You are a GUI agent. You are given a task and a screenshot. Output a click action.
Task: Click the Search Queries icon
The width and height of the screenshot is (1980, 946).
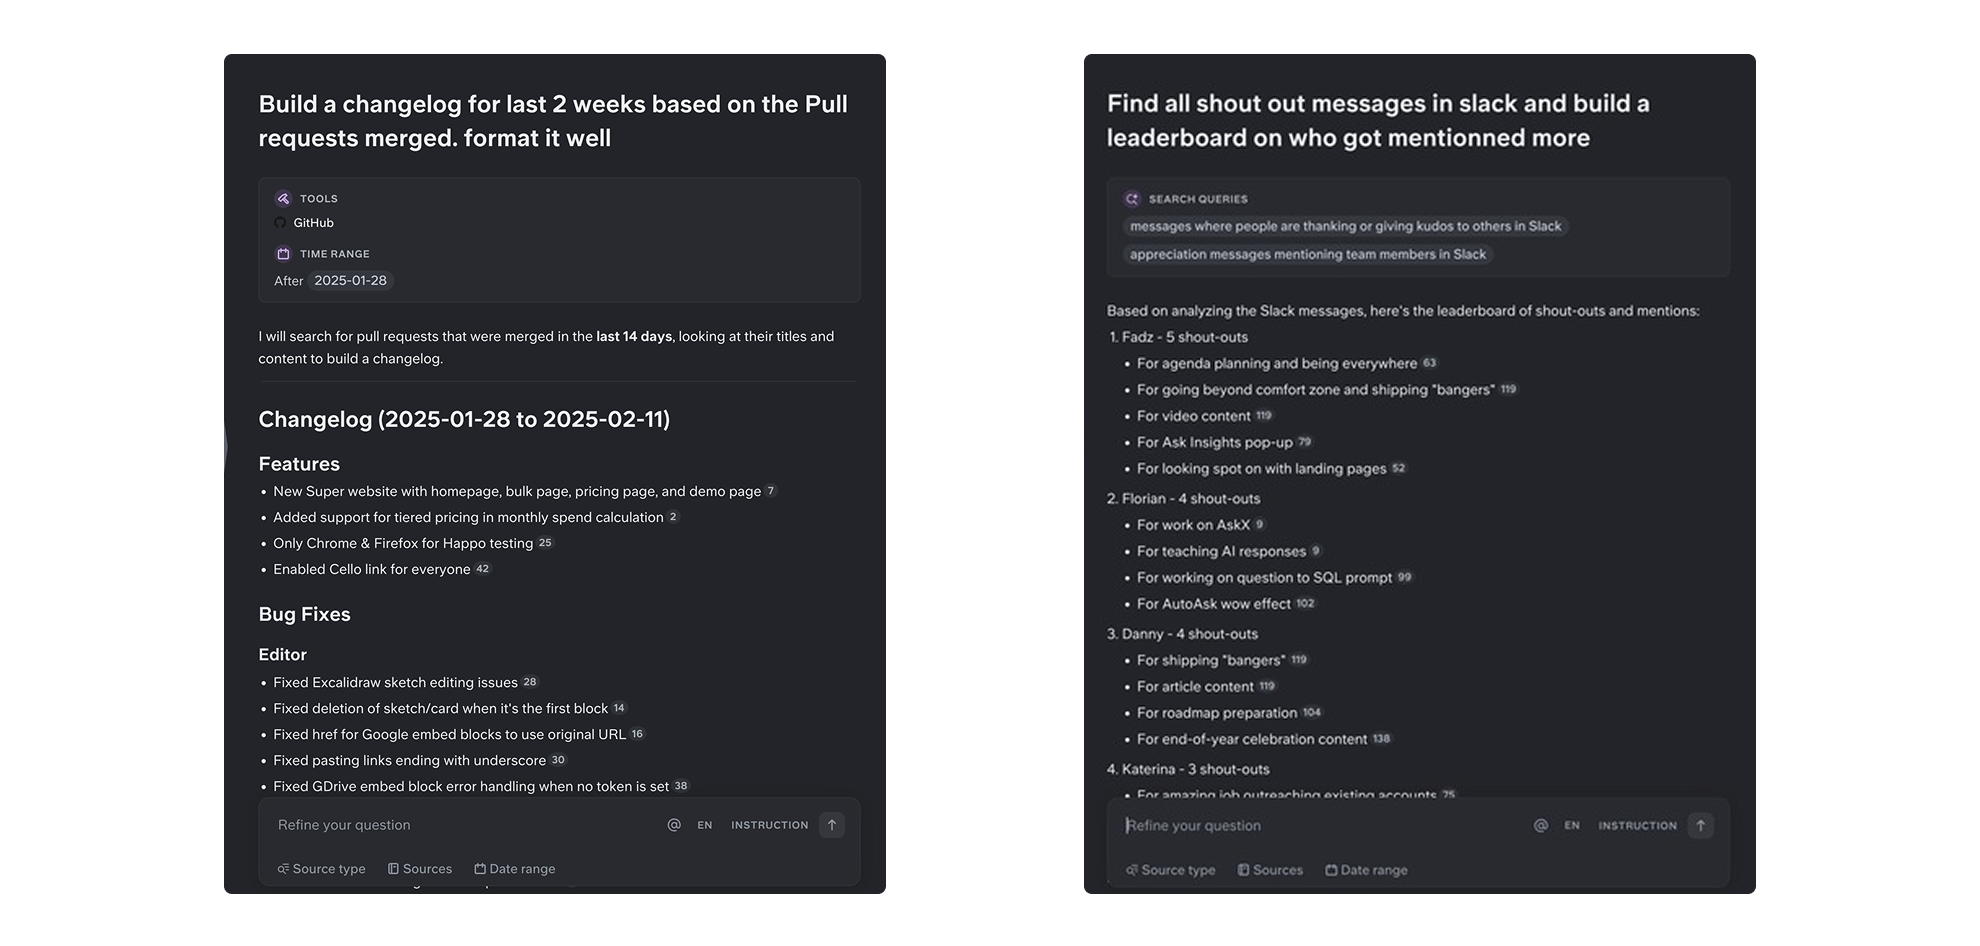click(x=1131, y=199)
